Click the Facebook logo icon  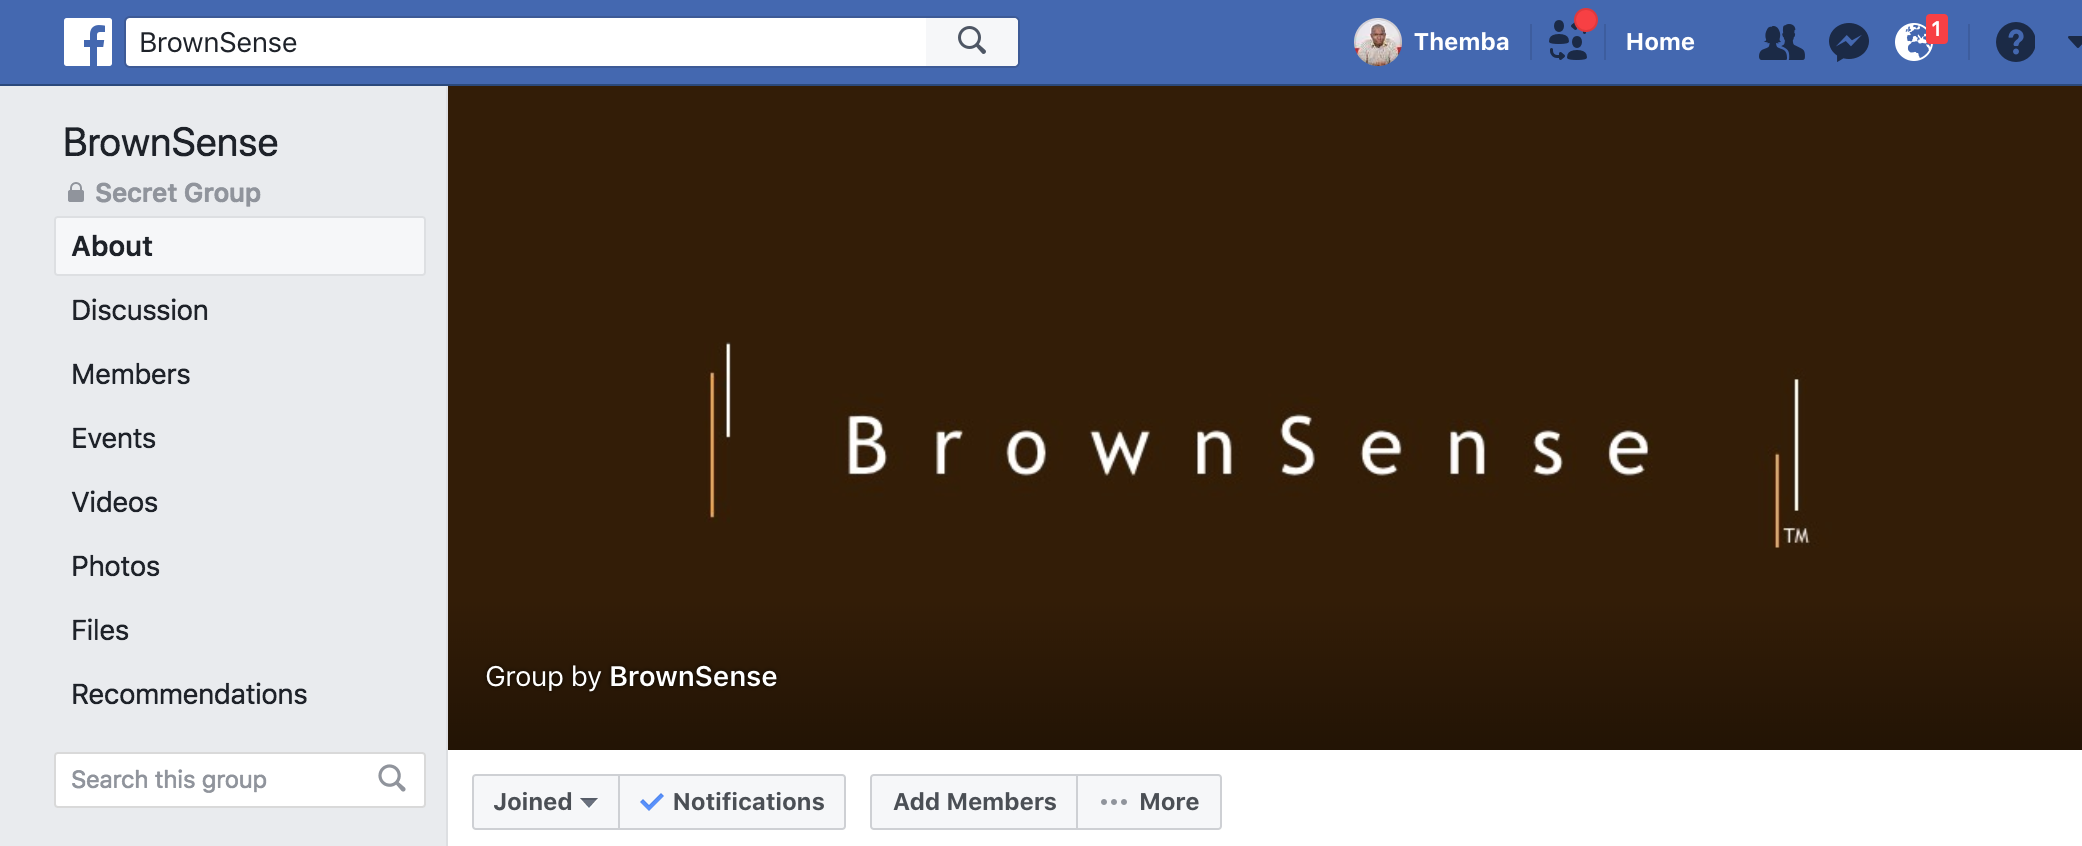pos(88,42)
